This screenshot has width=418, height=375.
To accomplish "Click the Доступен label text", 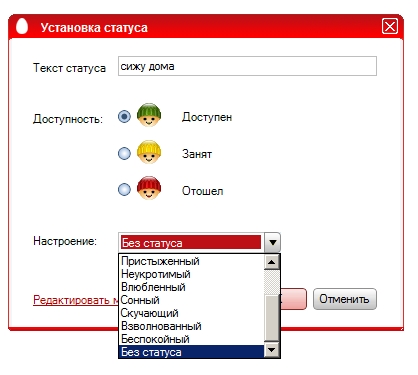I will [x=207, y=117].
